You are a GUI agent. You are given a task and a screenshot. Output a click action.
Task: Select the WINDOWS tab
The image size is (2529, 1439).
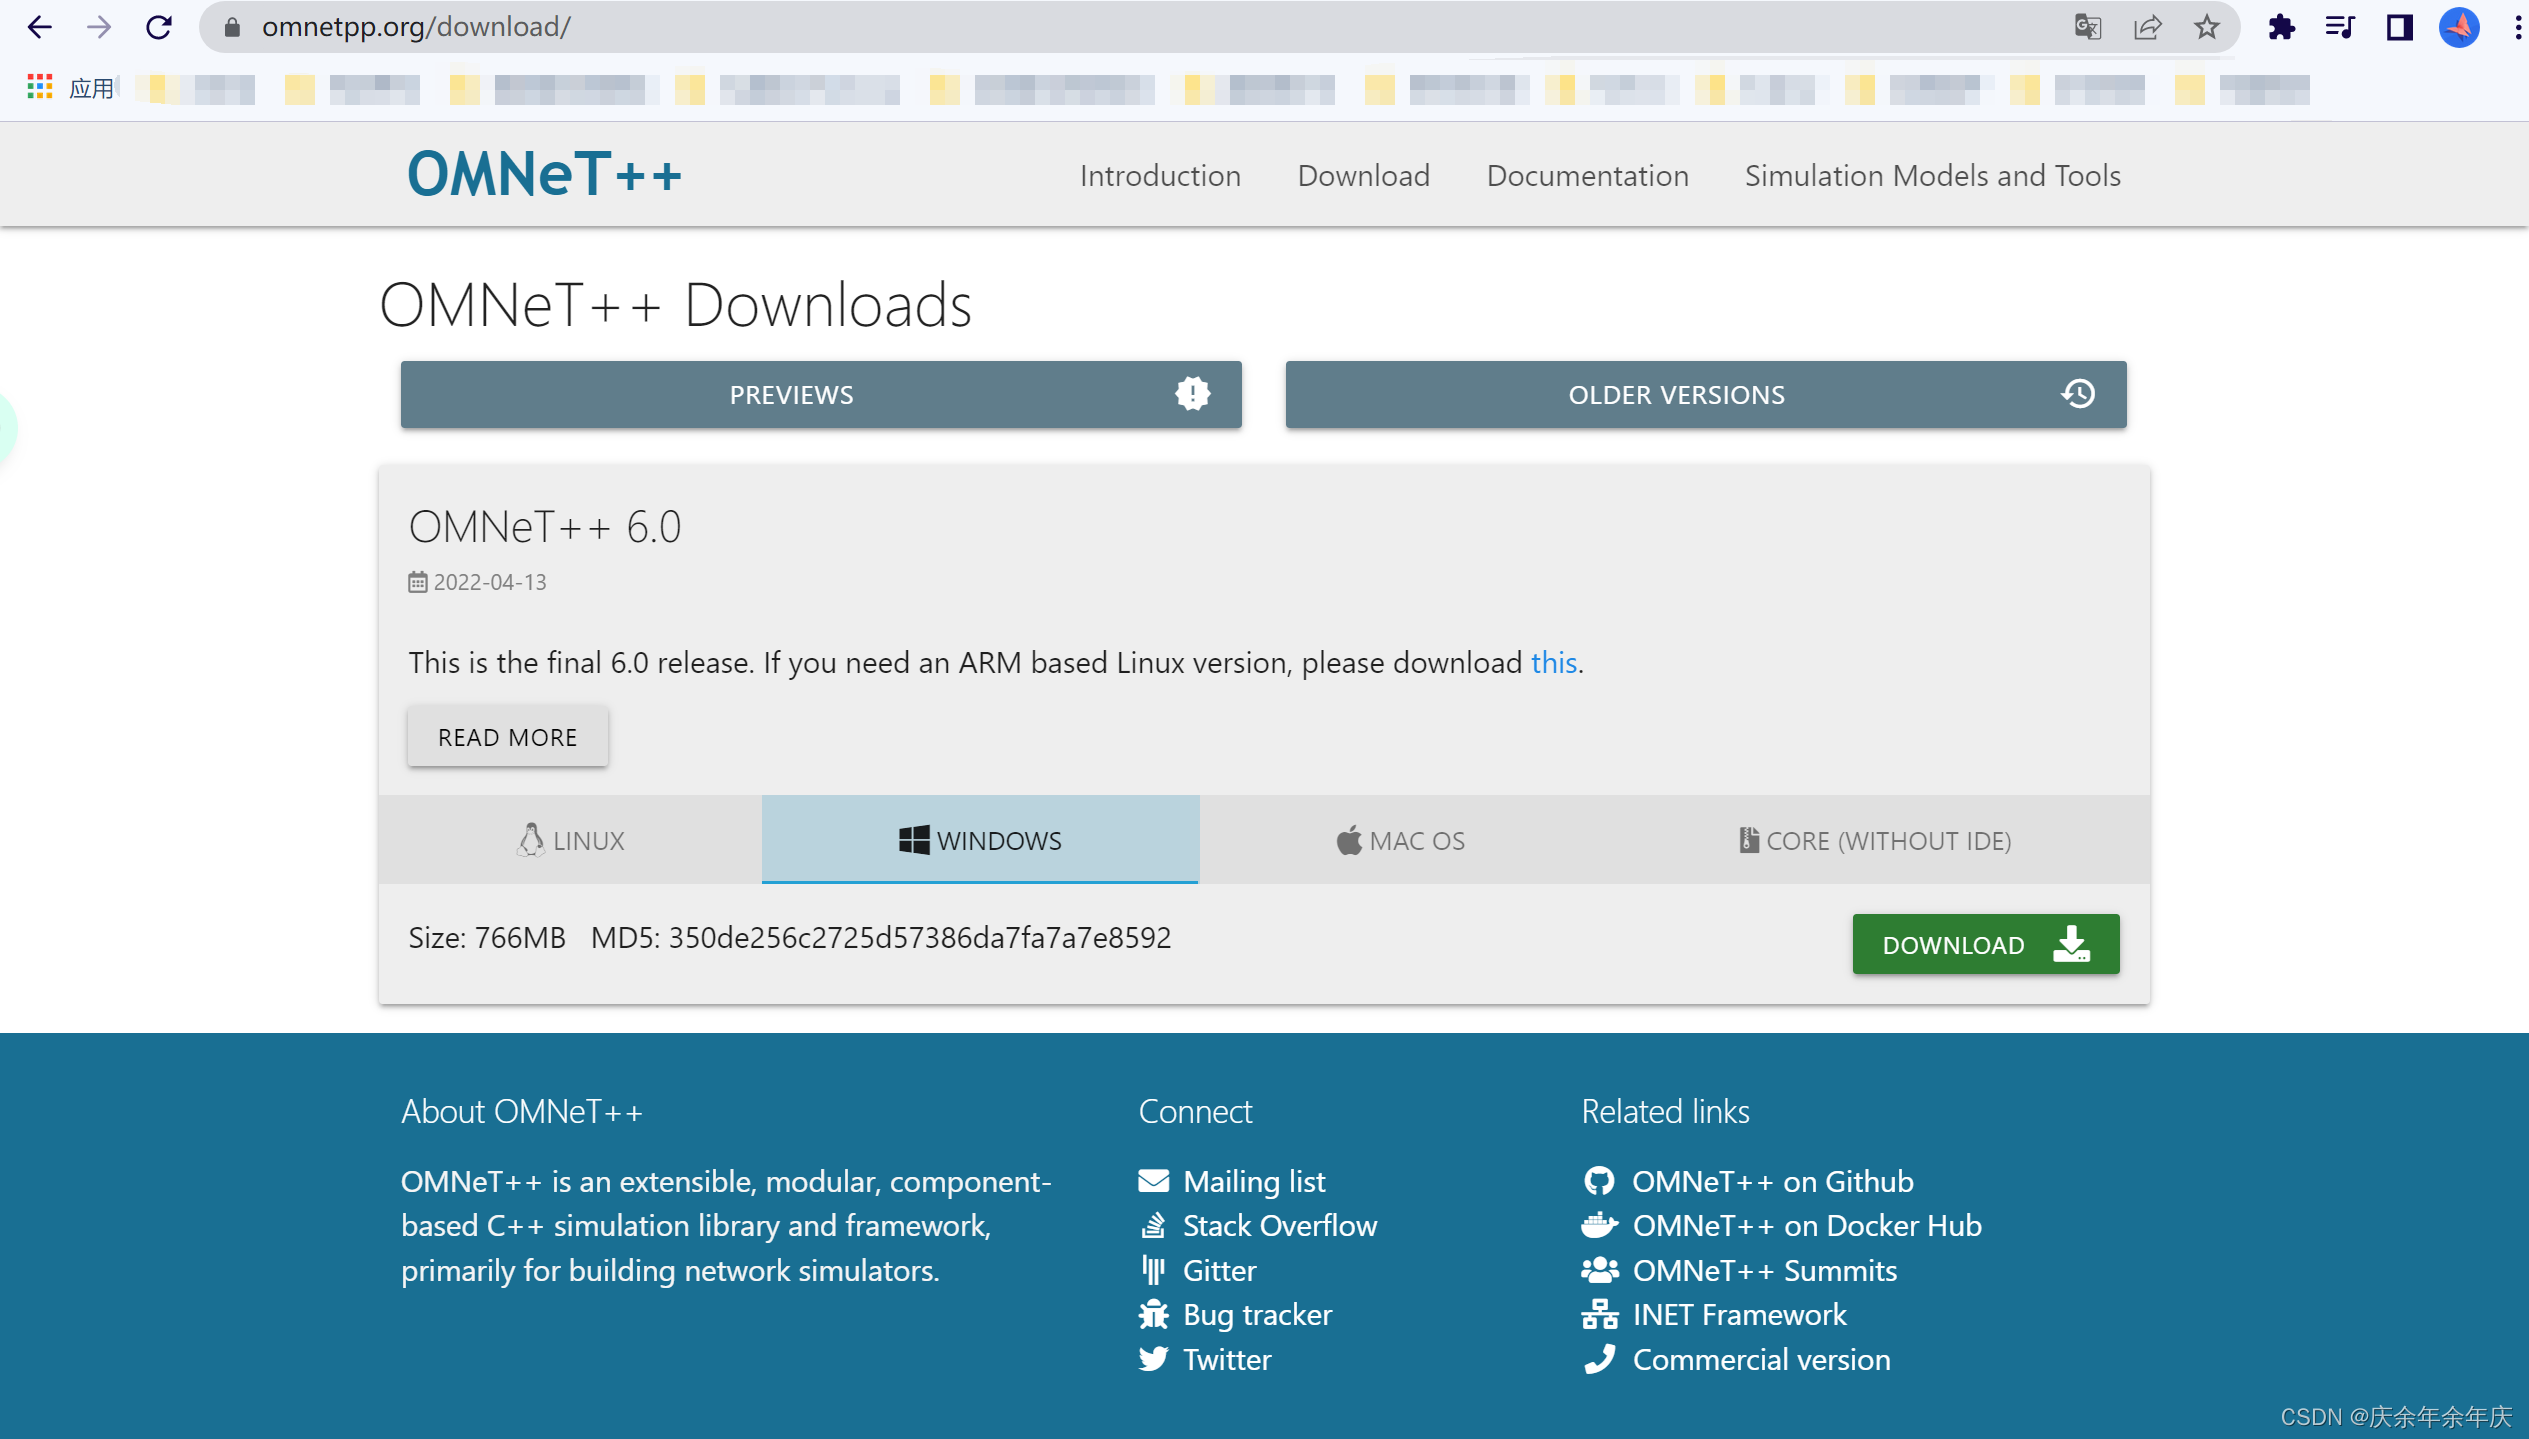pyautogui.click(x=980, y=840)
